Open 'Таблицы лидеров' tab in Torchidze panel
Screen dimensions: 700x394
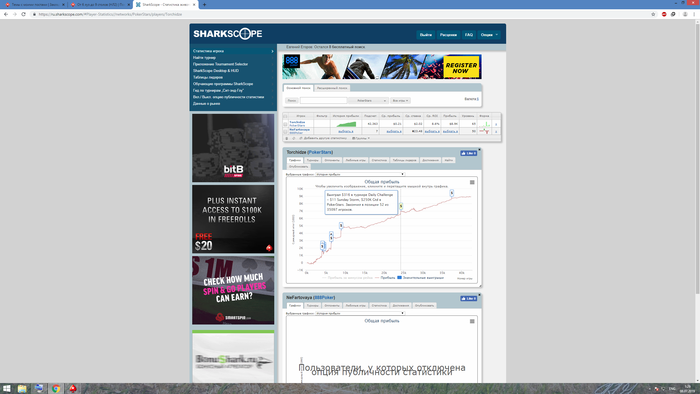click(404, 160)
